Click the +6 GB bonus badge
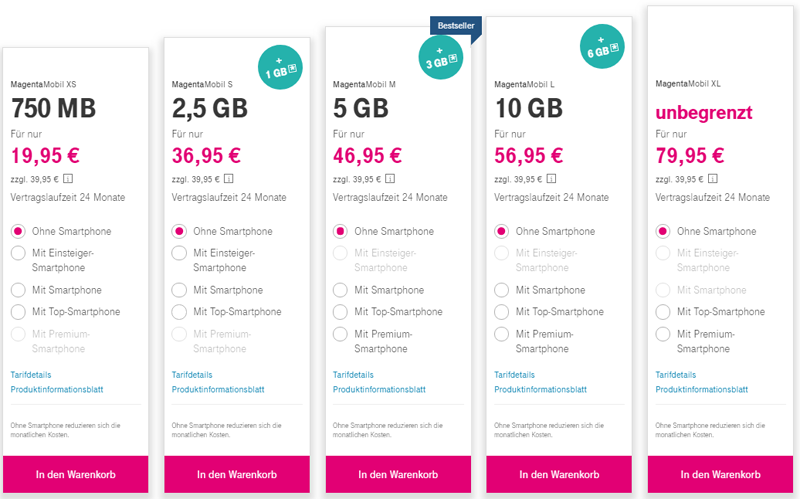The width and height of the screenshot is (800, 499). point(602,46)
